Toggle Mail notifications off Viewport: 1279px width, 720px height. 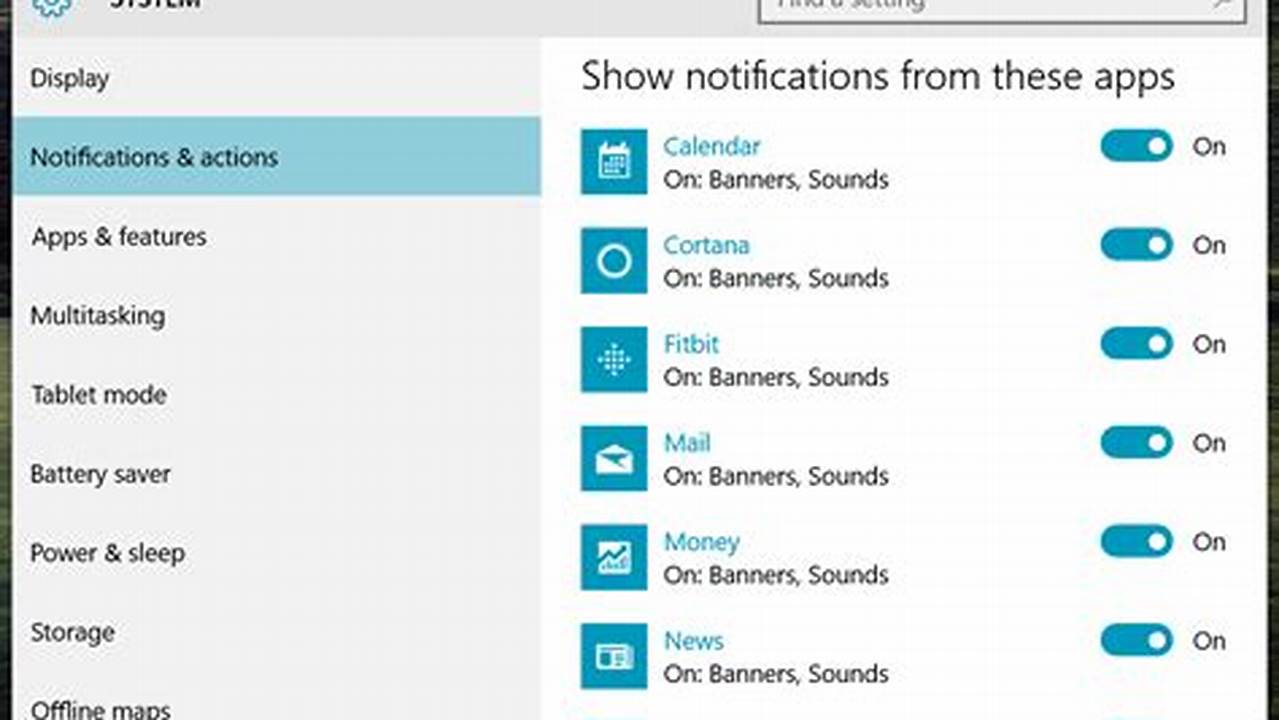tap(1137, 443)
